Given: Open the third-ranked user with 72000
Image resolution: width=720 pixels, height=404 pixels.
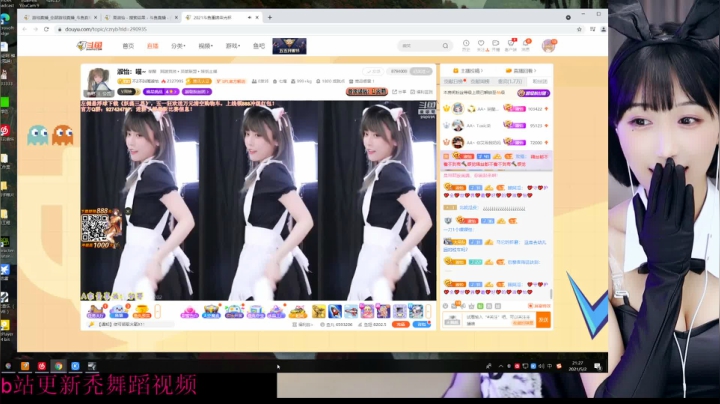Looking at the screenshot, I should [x=496, y=142].
